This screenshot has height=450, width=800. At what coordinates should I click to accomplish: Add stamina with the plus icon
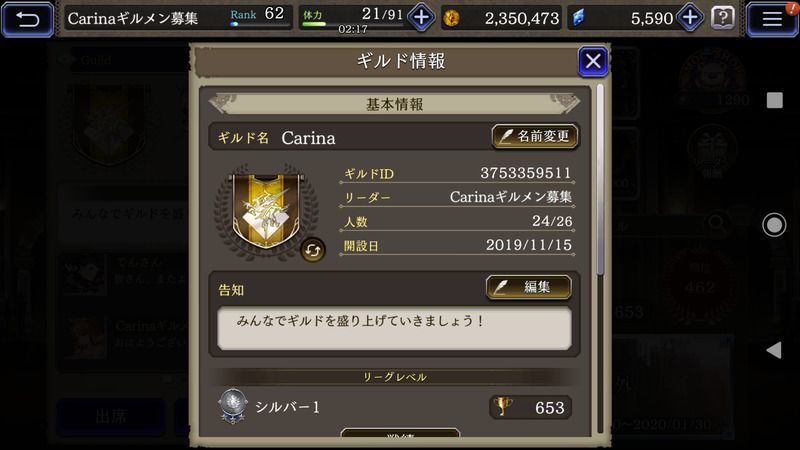pos(421,18)
